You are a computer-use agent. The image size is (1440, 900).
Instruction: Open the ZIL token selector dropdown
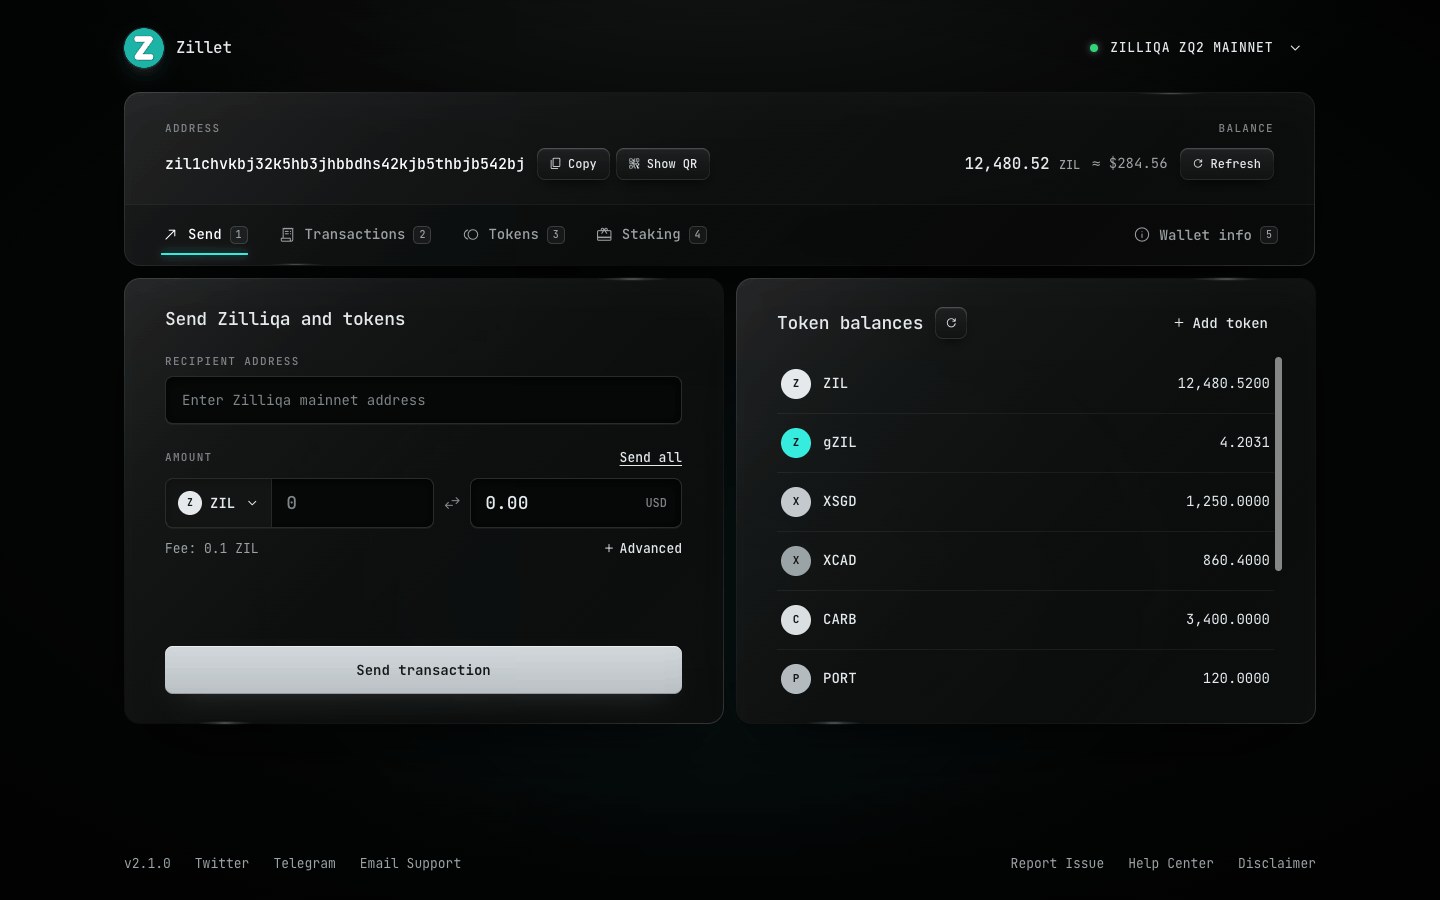pyautogui.click(x=218, y=503)
